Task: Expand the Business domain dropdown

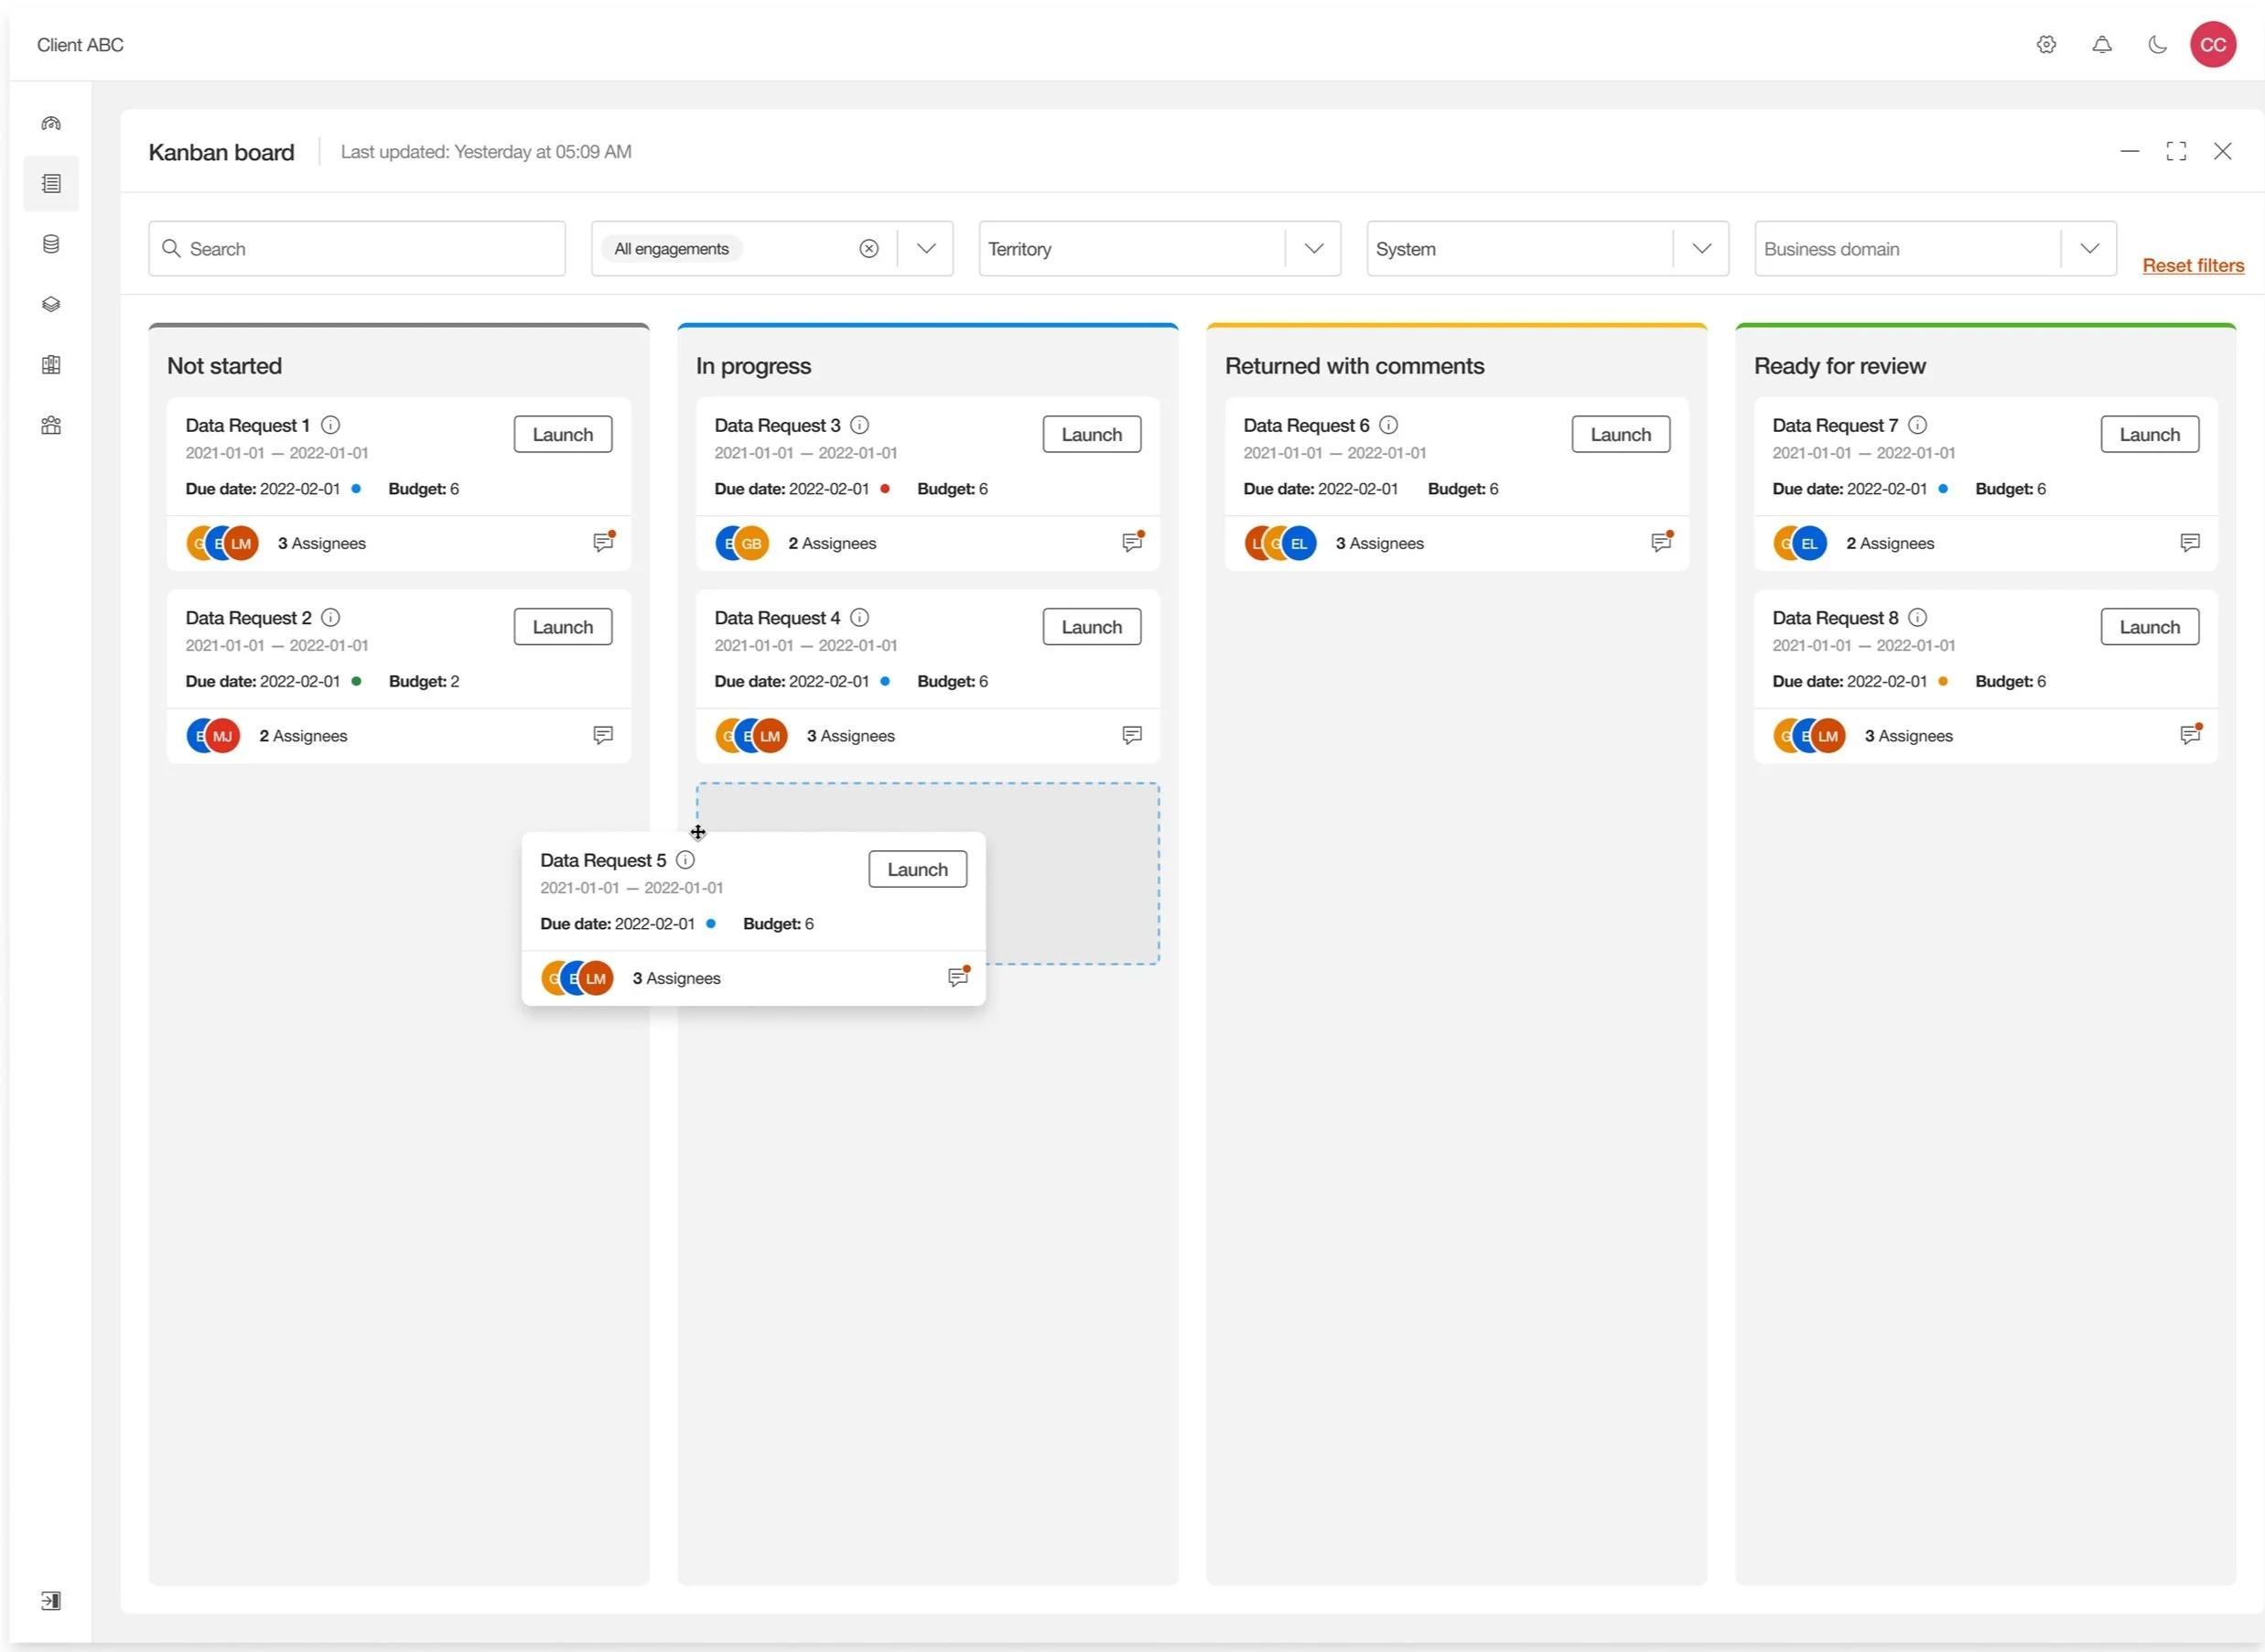Action: [x=2089, y=249]
